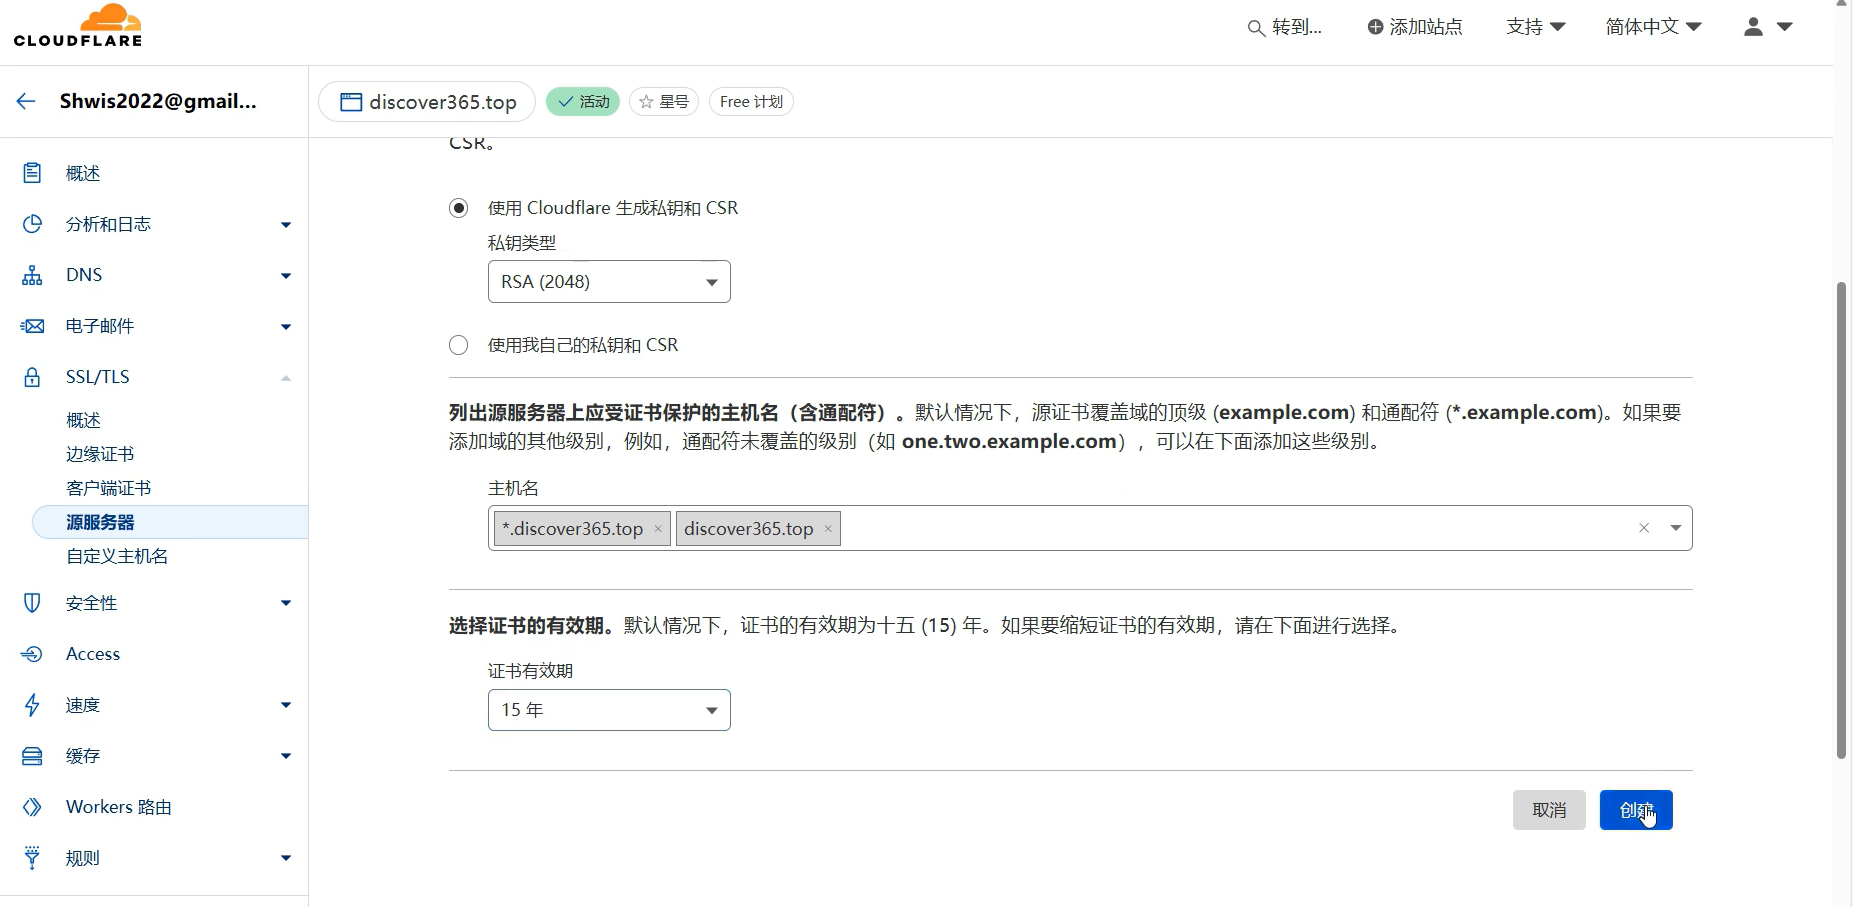Click the Workers 路由 sidebar label
The image size is (1853, 907).
(119, 807)
